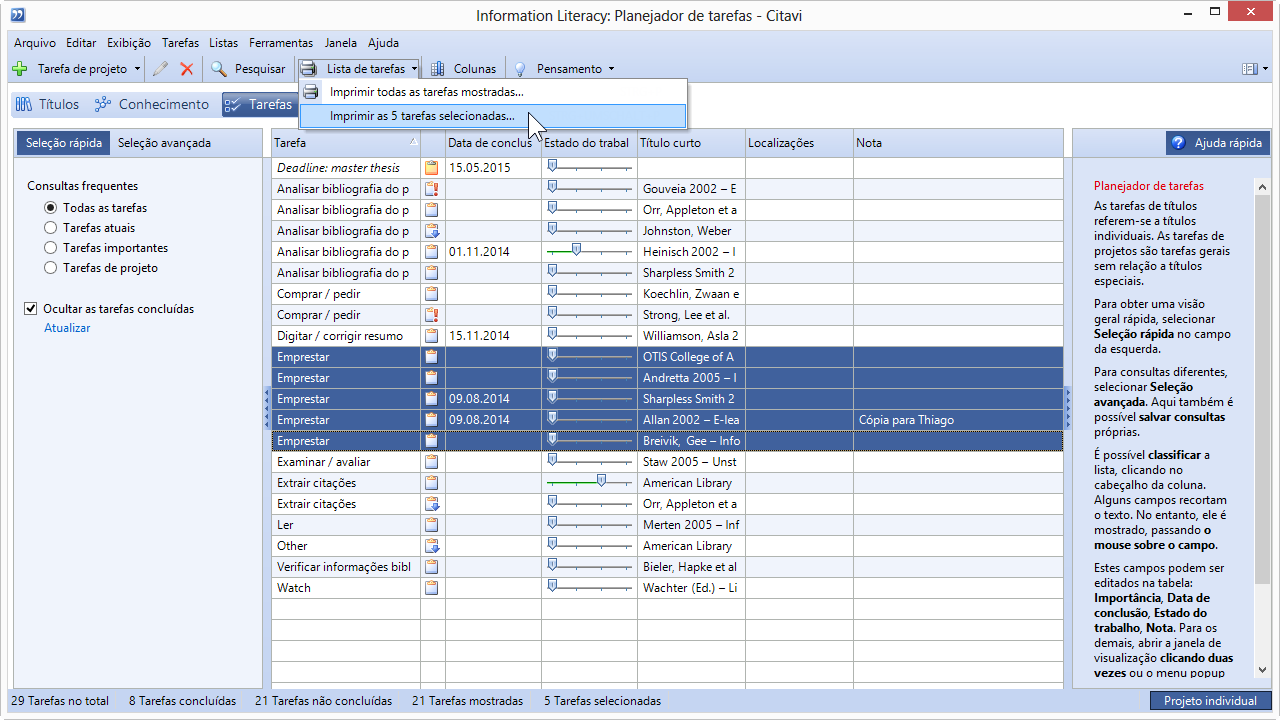Image resolution: width=1280 pixels, height=720 pixels.
Task: Click task icon in Strong, Lee et al. row
Action: (432, 315)
